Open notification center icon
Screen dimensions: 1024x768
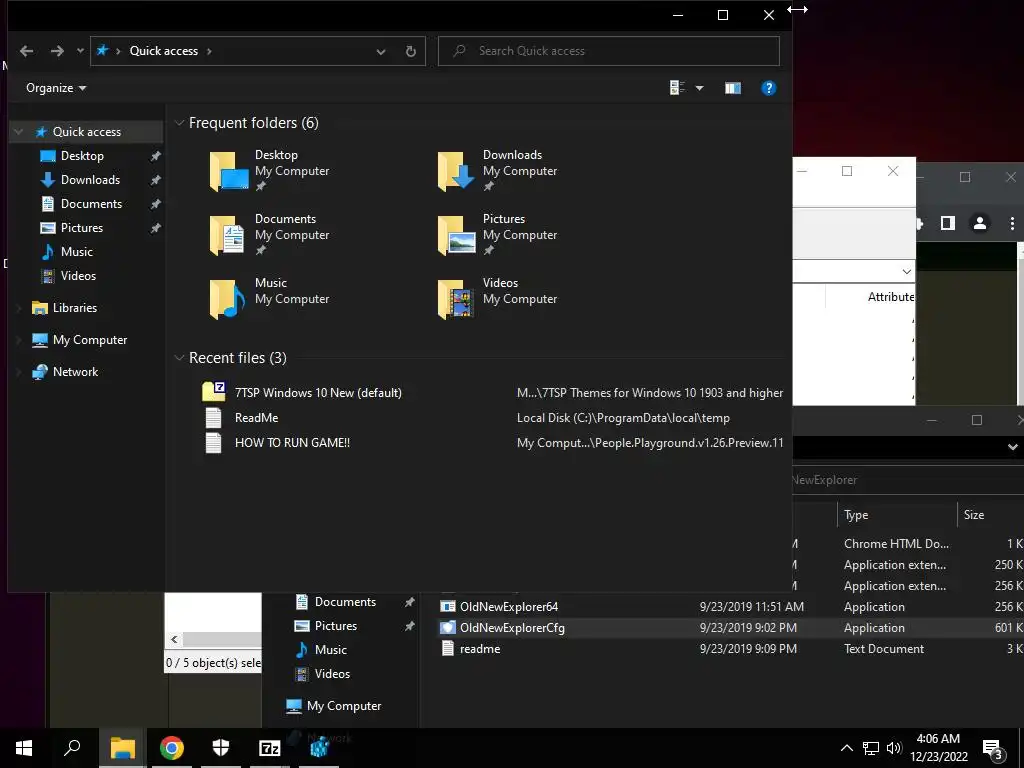tap(993, 748)
